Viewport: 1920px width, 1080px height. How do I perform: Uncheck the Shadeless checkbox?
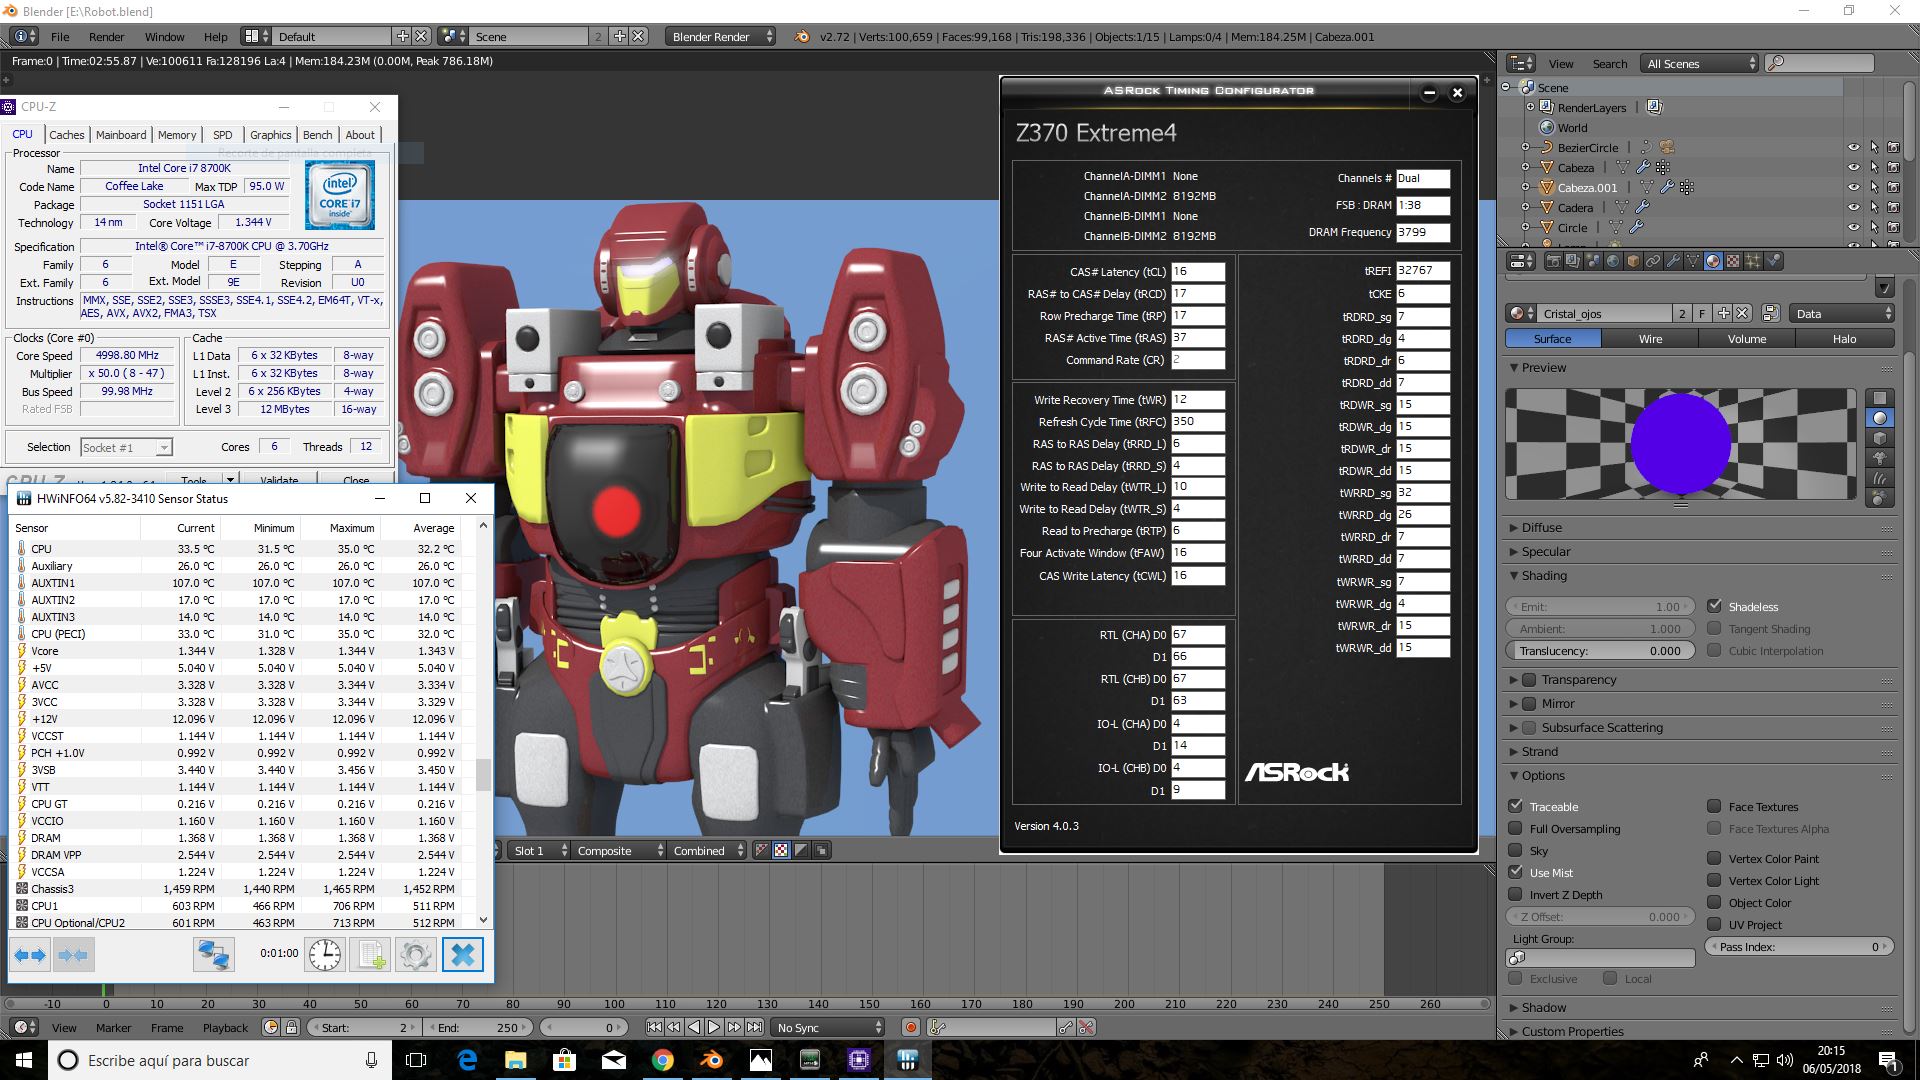click(x=1715, y=606)
